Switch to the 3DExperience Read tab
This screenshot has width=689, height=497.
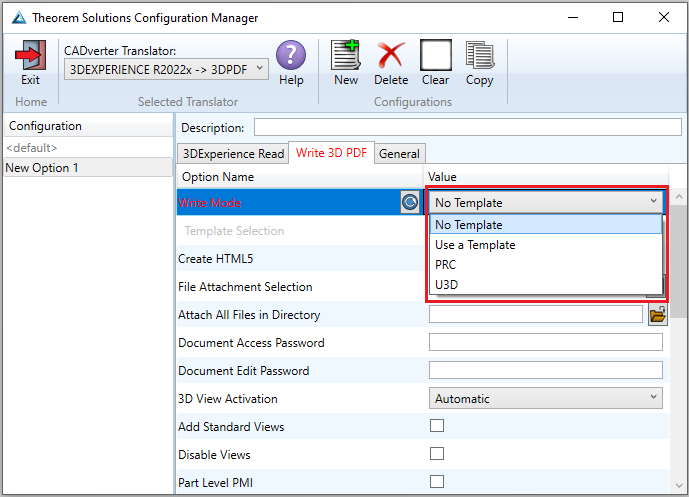(x=233, y=154)
